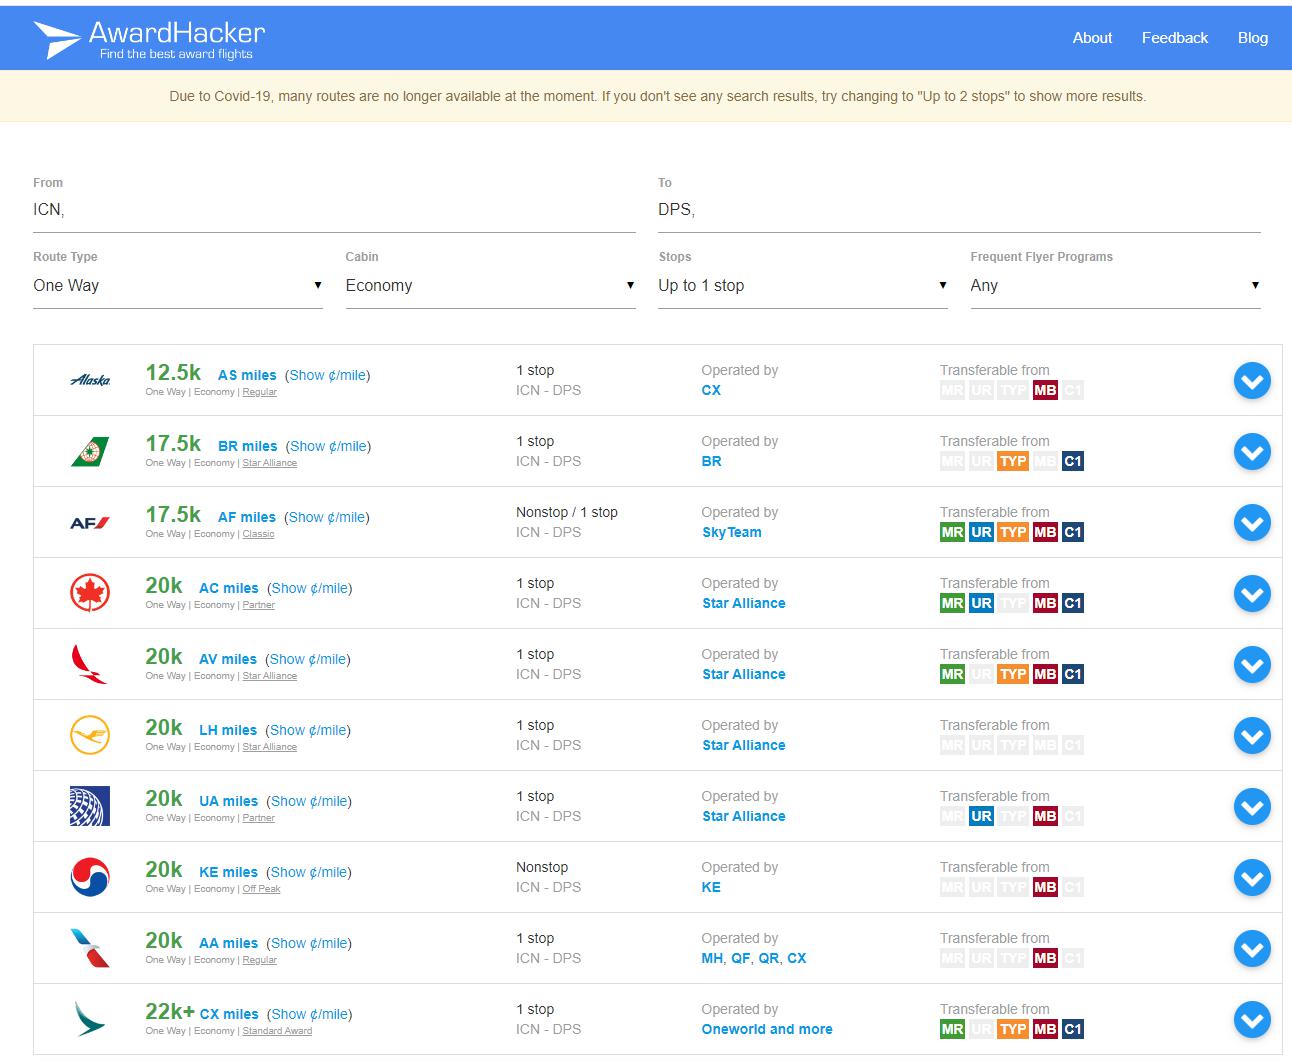Image resolution: width=1292 pixels, height=1061 pixels.
Task: Click MR badge in the AF miles row
Action: [x=952, y=532]
